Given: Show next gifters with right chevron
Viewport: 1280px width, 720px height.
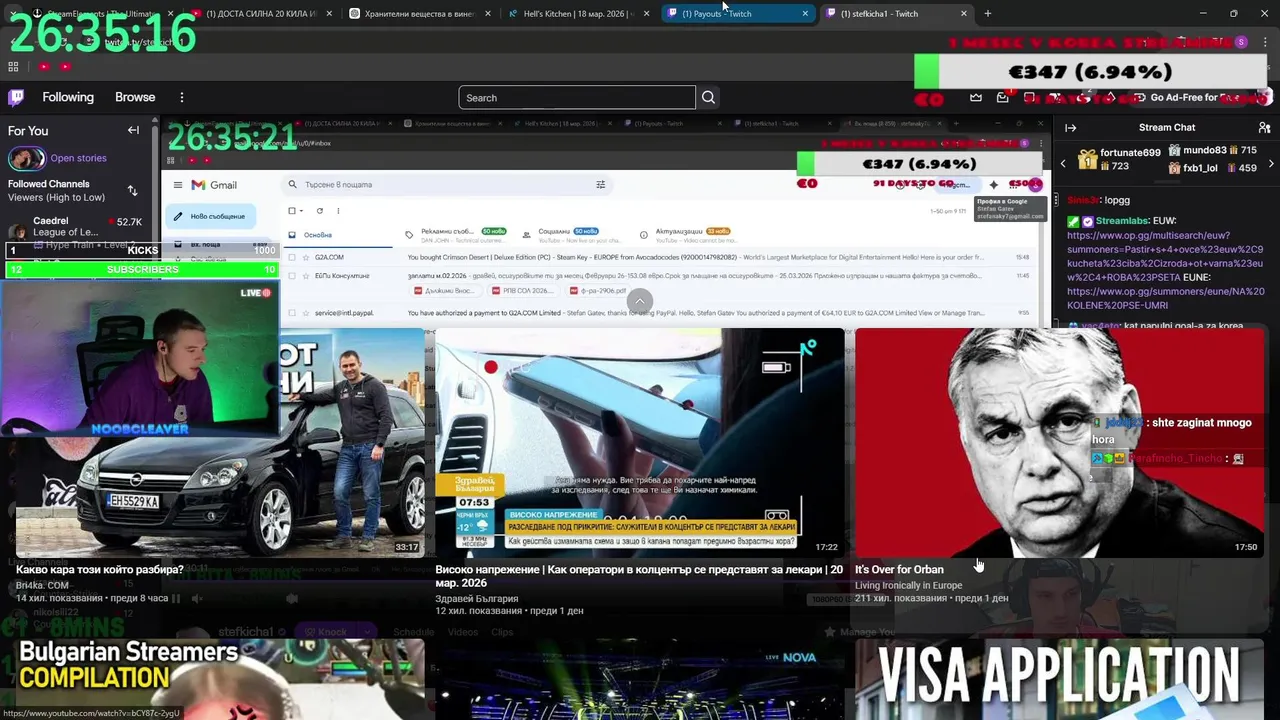Looking at the screenshot, I should [1271, 163].
